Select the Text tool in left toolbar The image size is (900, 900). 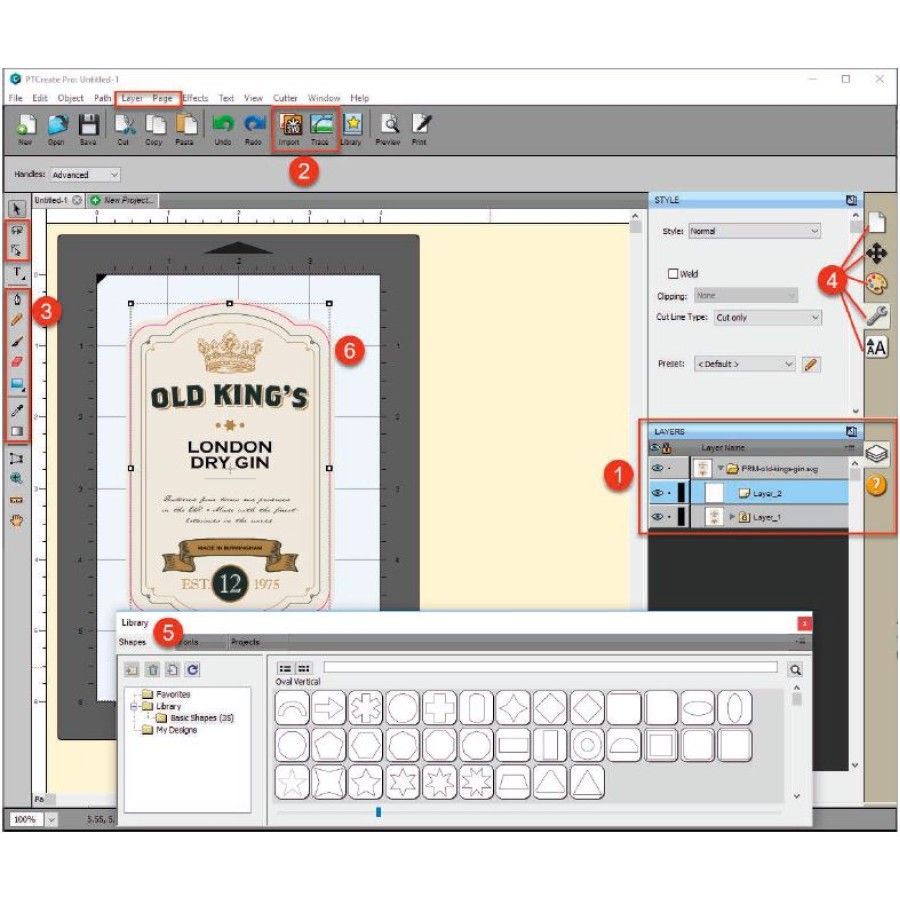[18, 272]
